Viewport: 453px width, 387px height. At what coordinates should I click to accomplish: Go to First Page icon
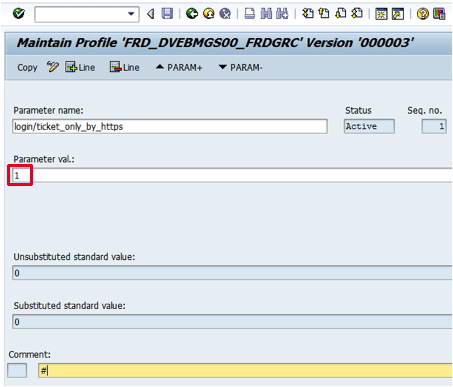[308, 14]
